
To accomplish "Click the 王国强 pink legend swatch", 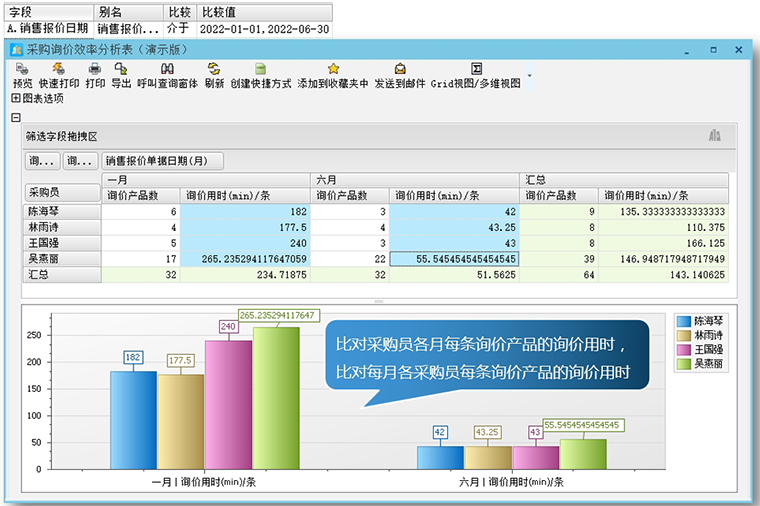I will tap(684, 350).
